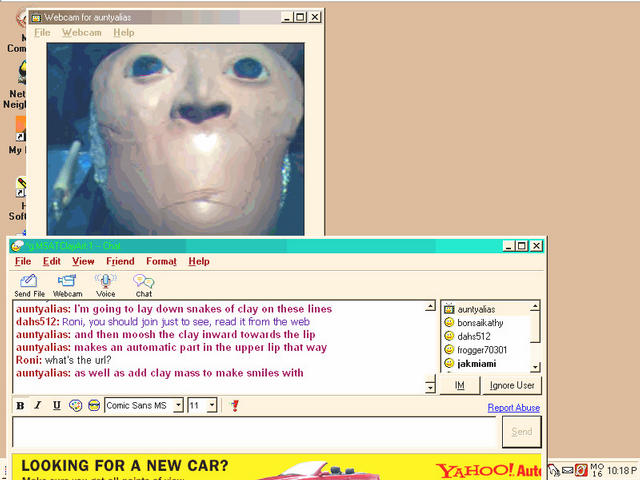This screenshot has width=640, height=480.
Task: Open the View menu in chat window
Action: [x=83, y=261]
